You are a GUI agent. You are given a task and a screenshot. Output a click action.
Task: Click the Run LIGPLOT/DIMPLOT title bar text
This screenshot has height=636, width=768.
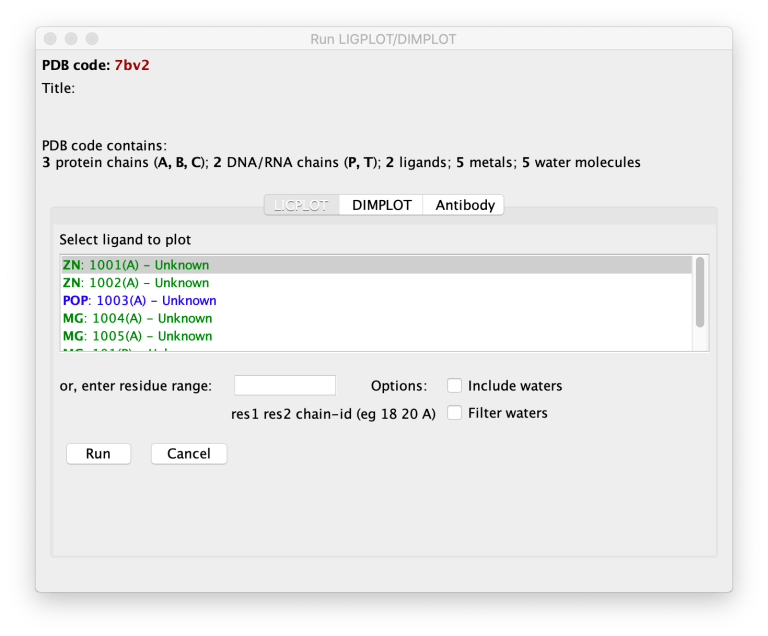[x=384, y=39]
